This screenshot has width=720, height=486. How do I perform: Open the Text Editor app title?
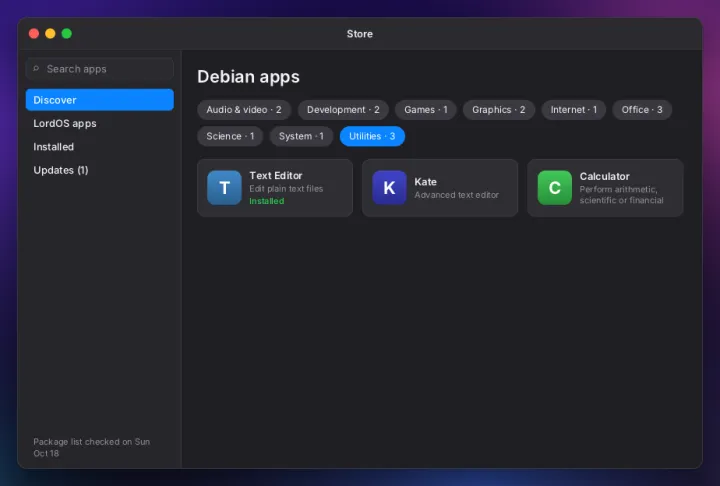[276, 175]
